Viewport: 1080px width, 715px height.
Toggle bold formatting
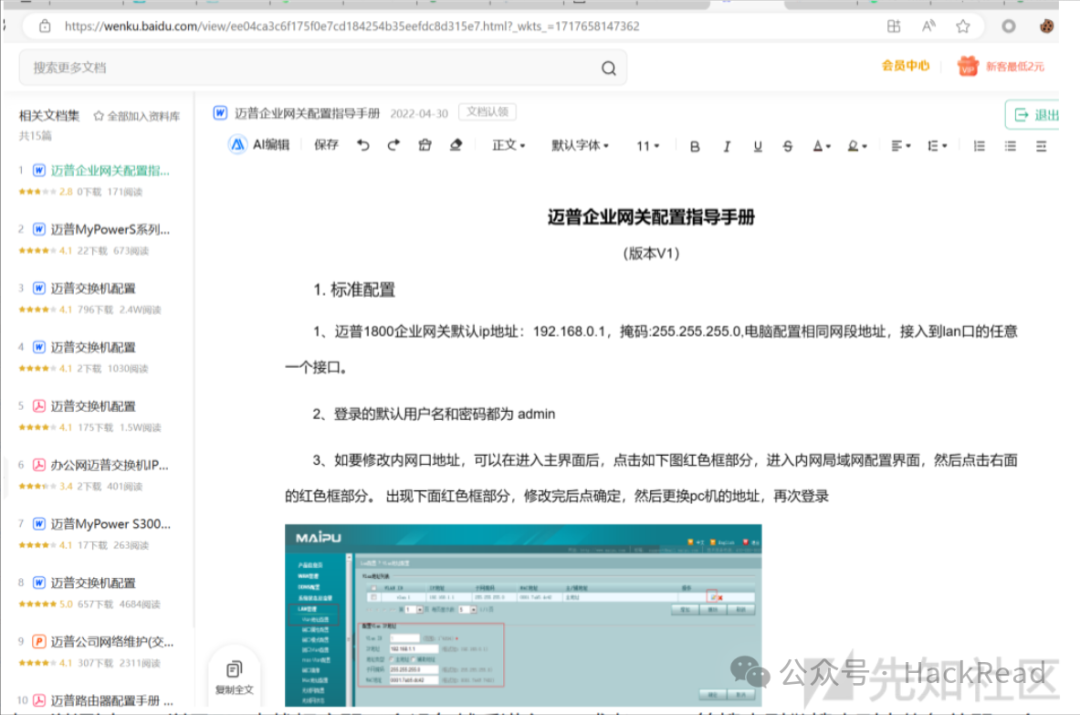tap(695, 146)
